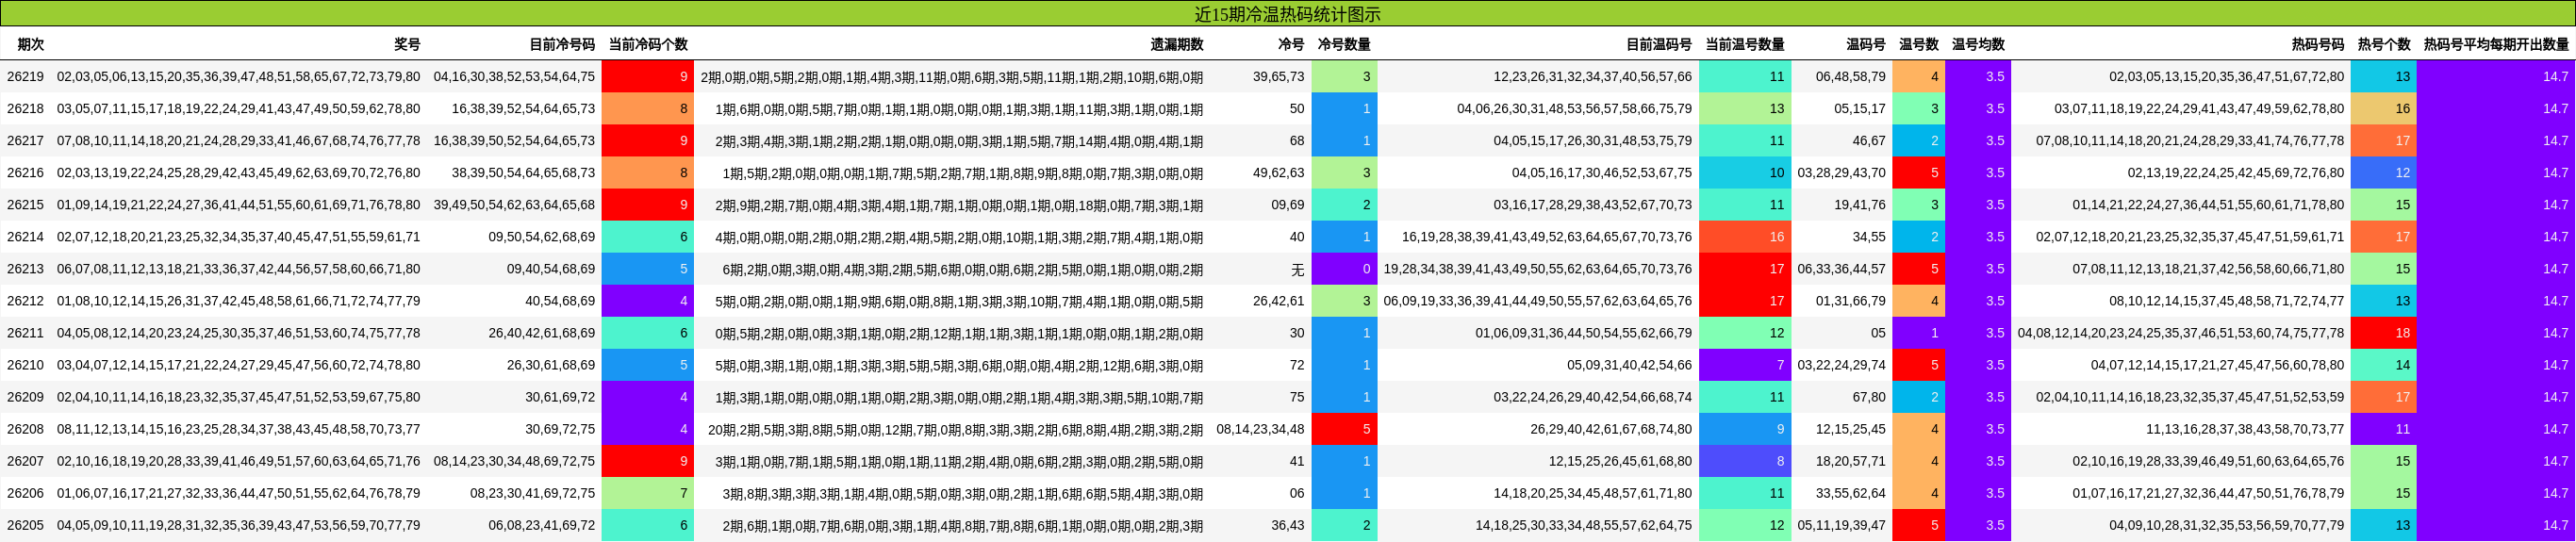Screen dimensions: 2576x542
Task: Click the 奖号 column header
Action: pyautogui.click(x=407, y=45)
